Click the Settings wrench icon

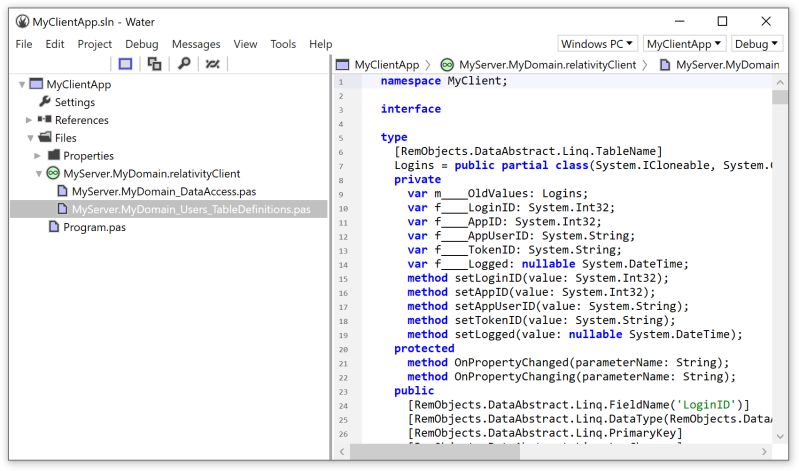pos(45,101)
